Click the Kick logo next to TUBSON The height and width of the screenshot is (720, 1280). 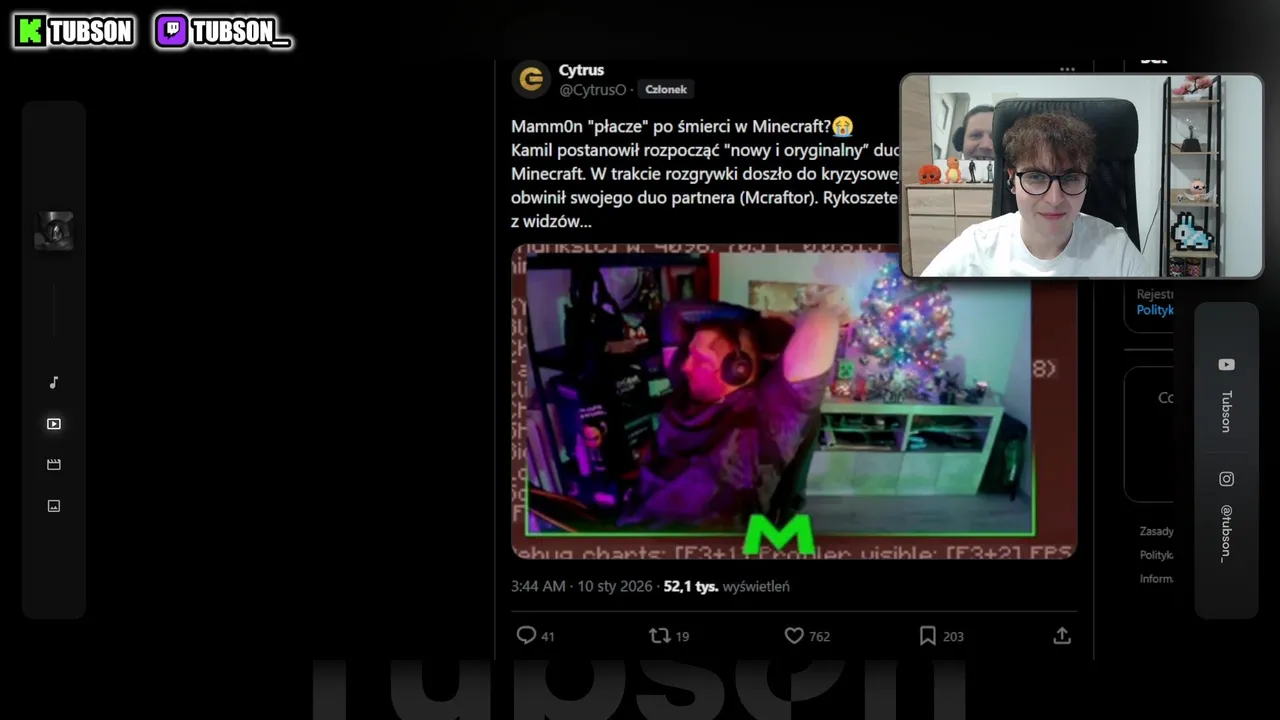tap(31, 32)
